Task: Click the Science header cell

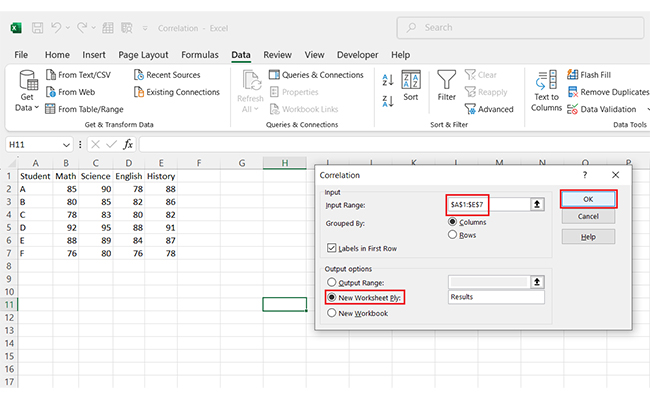Action: (95, 176)
